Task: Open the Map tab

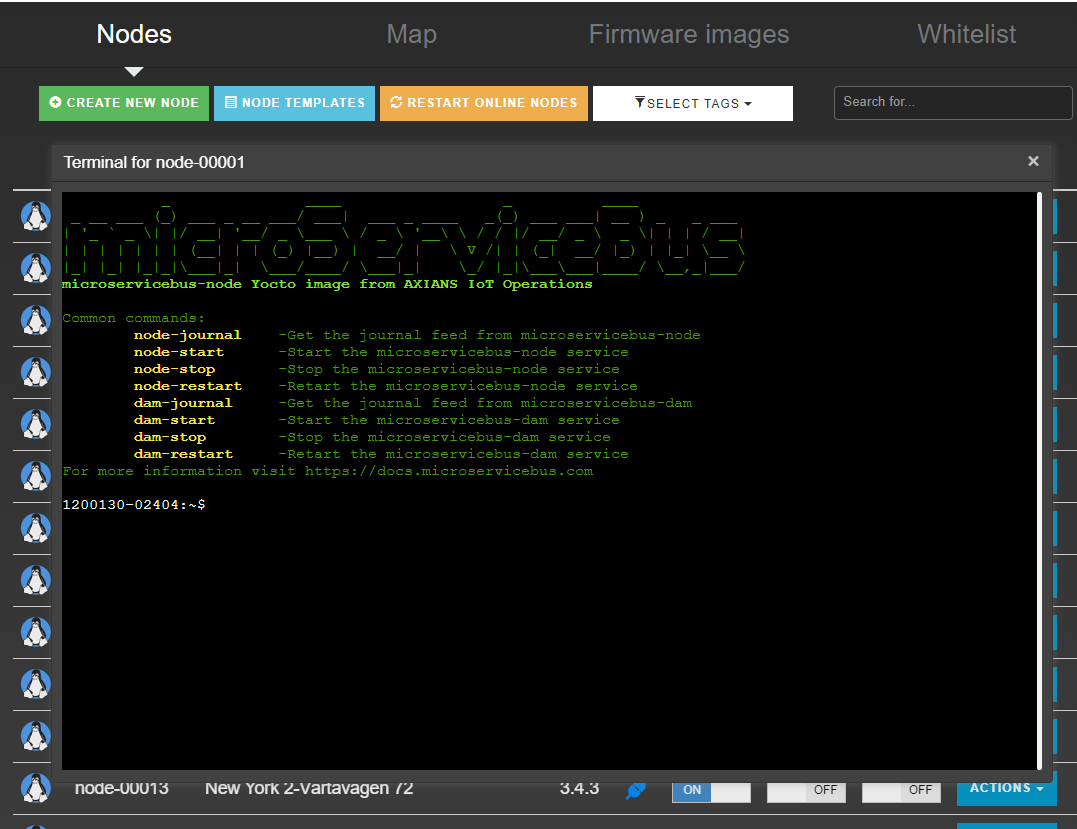Action: coord(411,34)
